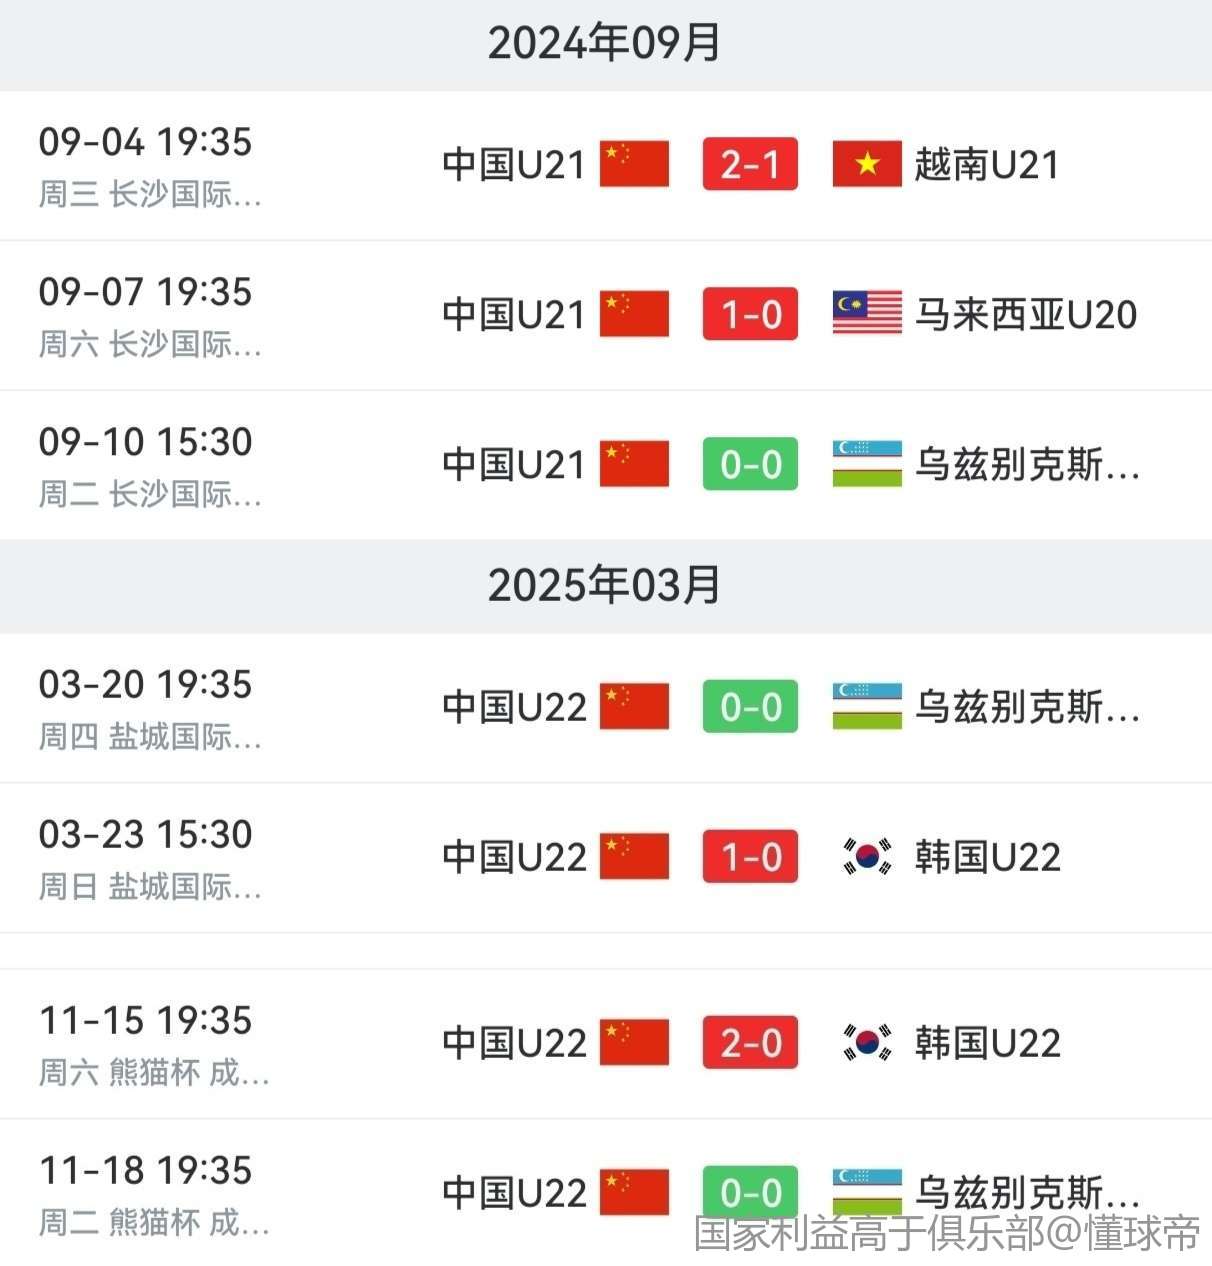
Task: Tap the 周六 熊猫杯 venue text
Action: [154, 1073]
